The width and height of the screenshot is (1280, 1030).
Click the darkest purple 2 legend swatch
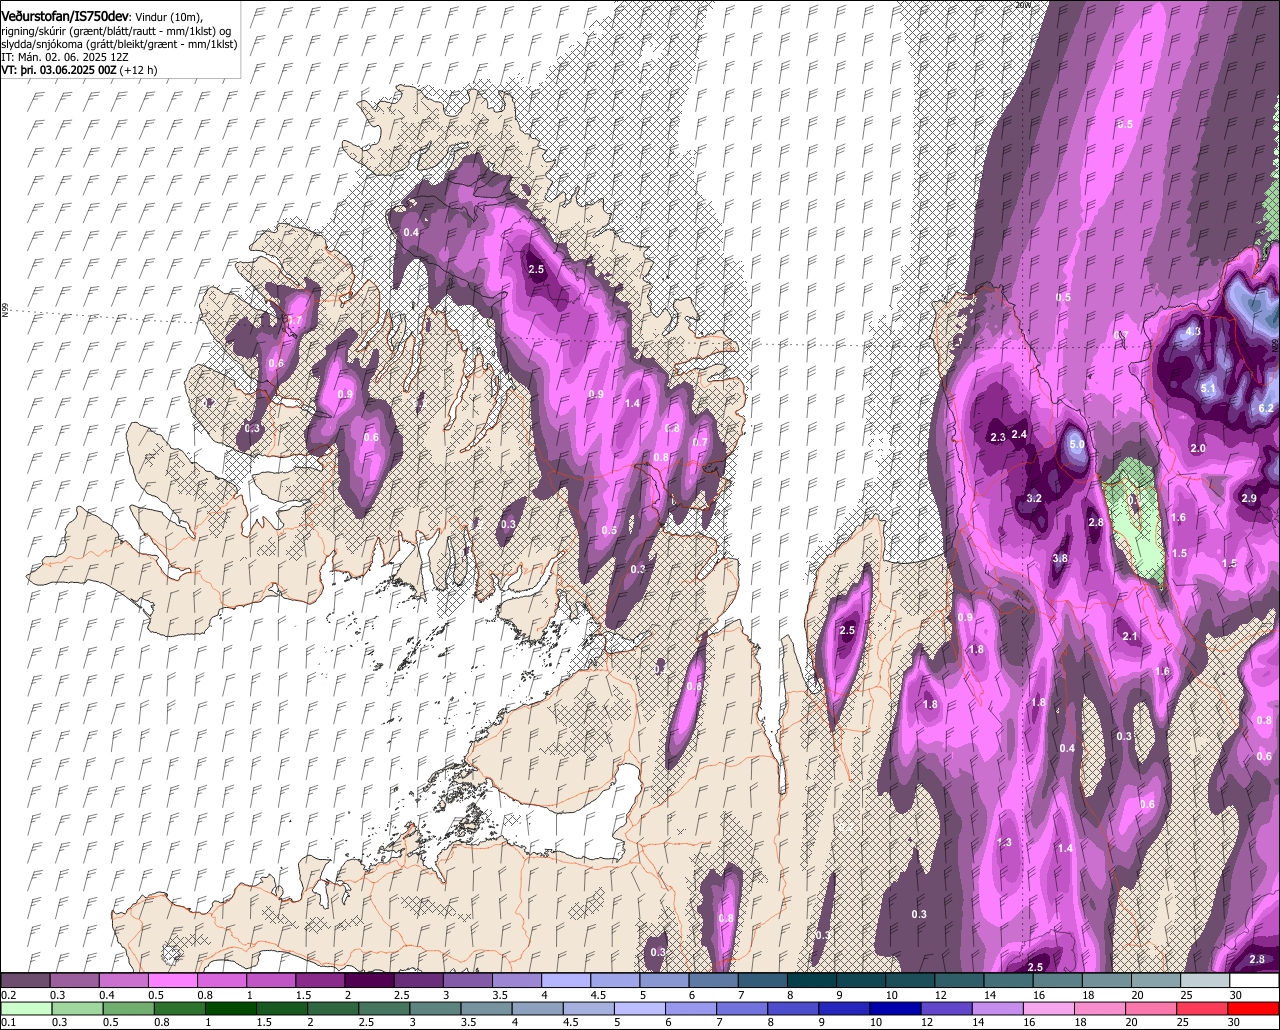pyautogui.click(x=369, y=980)
